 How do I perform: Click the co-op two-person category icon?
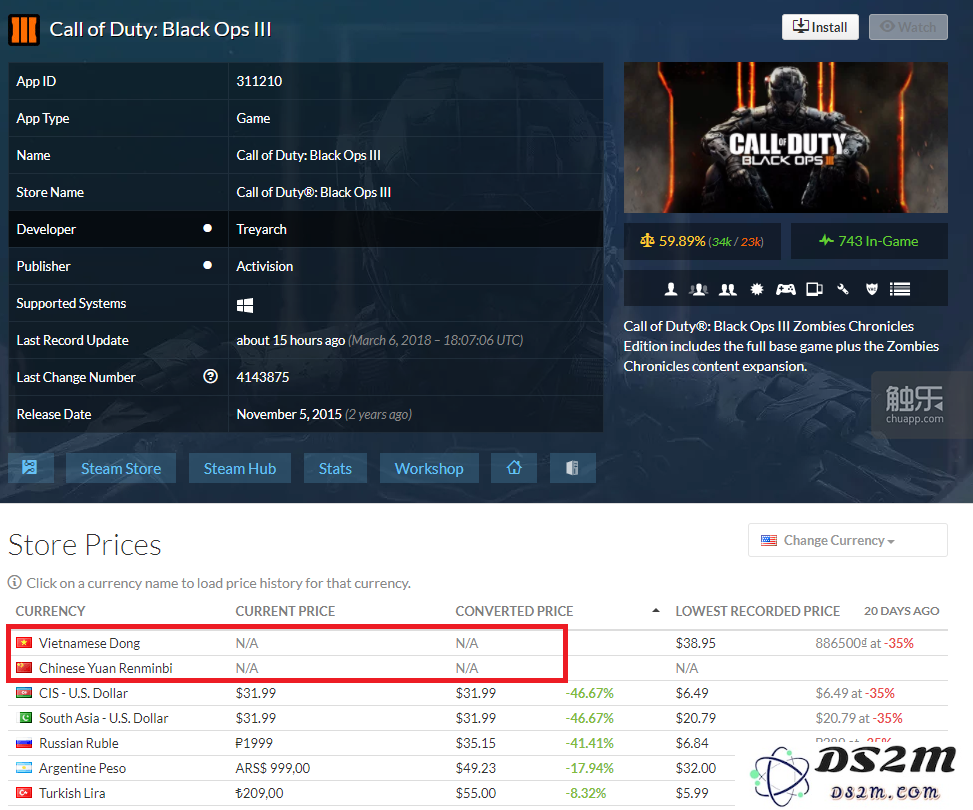tap(727, 289)
